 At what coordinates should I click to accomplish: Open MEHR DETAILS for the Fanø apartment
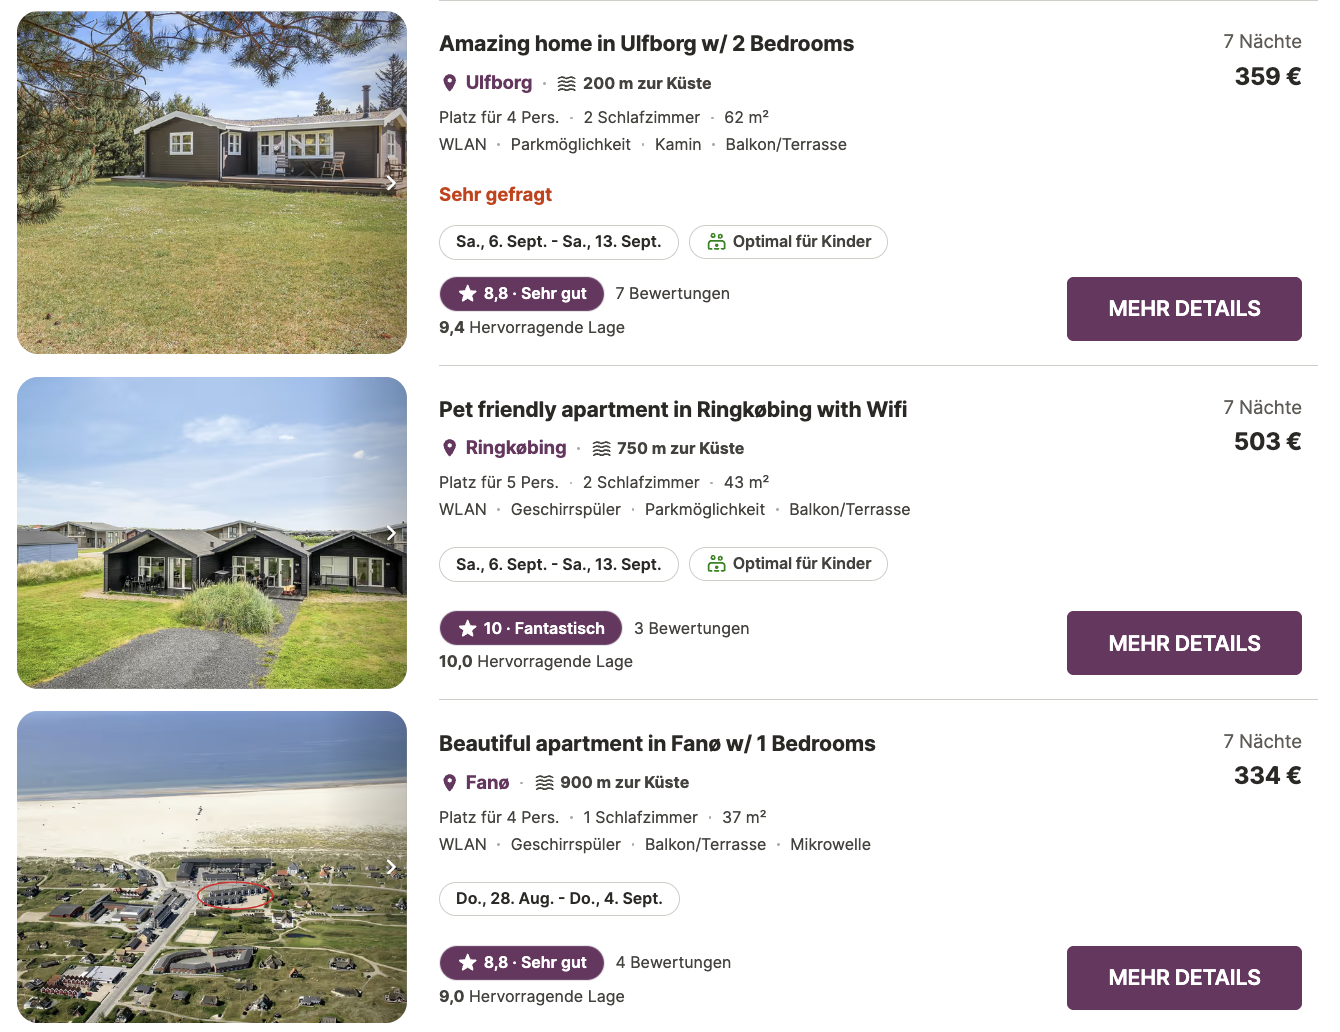[x=1184, y=978]
